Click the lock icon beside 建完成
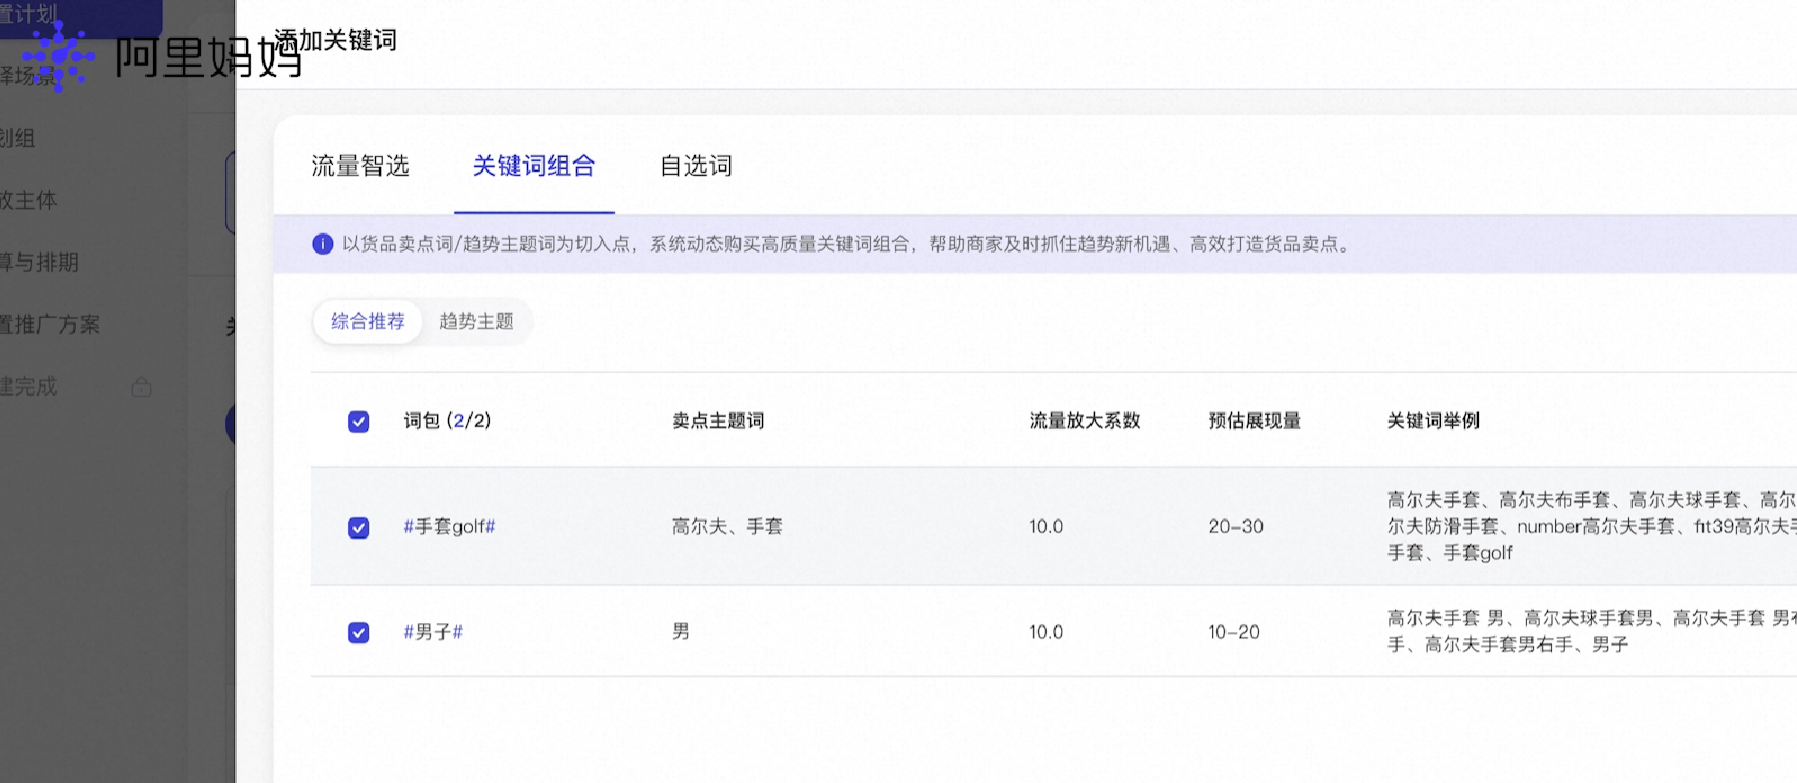Viewport: 1797px width, 783px height. click(x=142, y=387)
